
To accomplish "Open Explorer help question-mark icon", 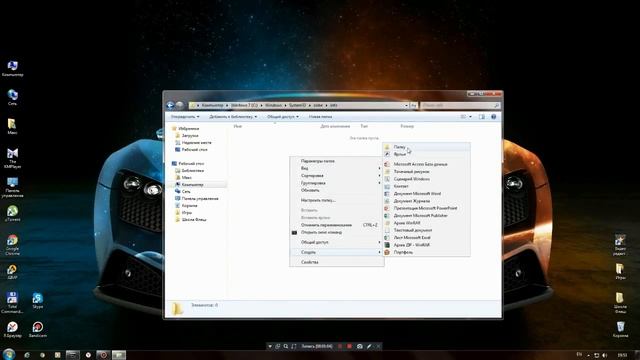I will click(493, 117).
